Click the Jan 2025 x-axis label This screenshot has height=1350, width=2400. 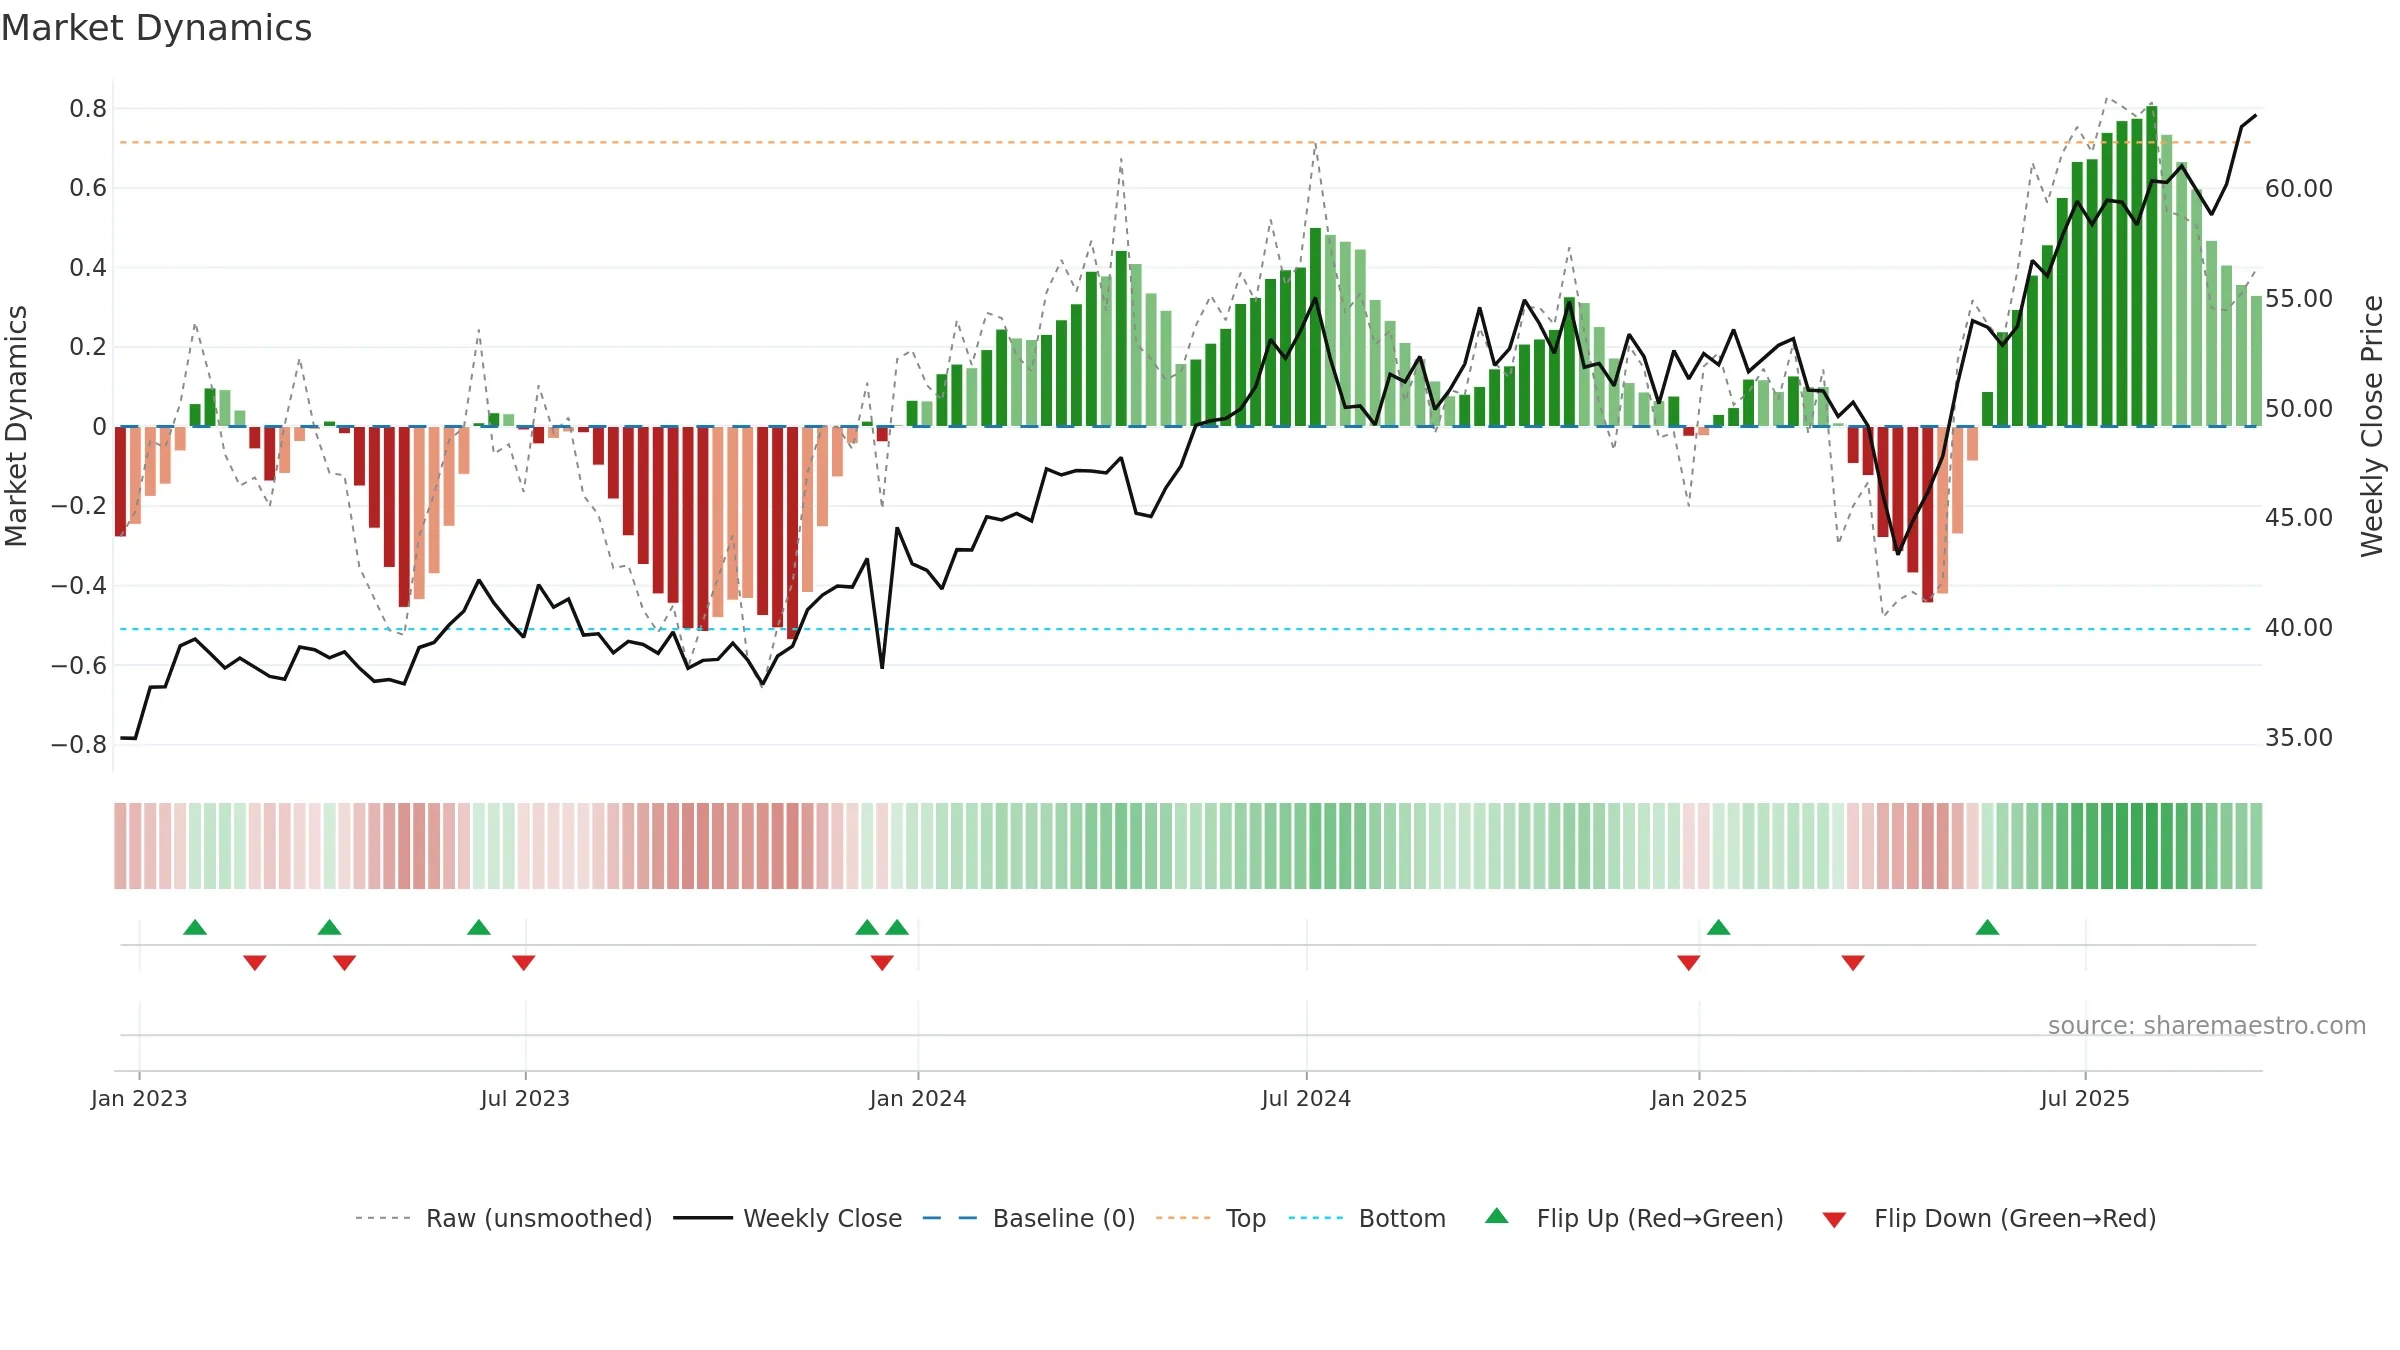click(x=1699, y=1098)
